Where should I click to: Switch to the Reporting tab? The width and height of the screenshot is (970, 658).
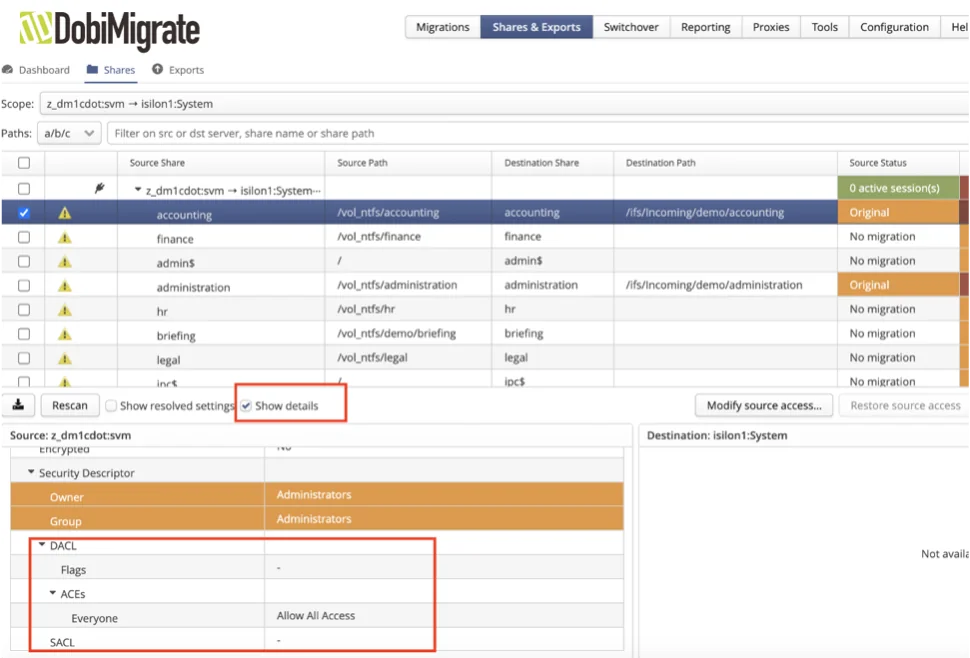[705, 27]
